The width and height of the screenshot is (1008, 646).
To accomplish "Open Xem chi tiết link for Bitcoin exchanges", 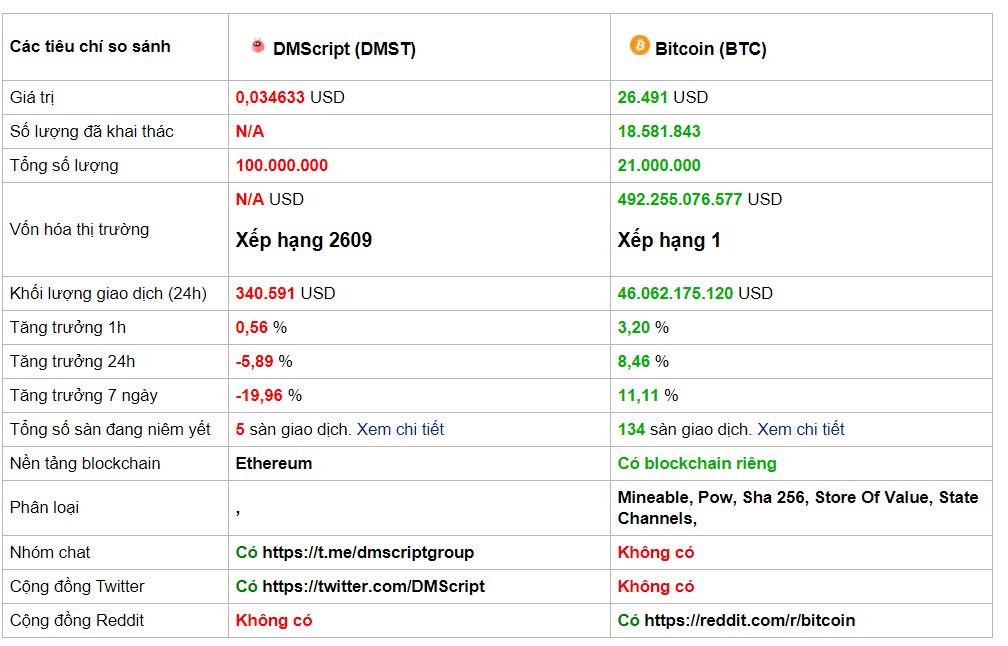I will click(x=801, y=429).
